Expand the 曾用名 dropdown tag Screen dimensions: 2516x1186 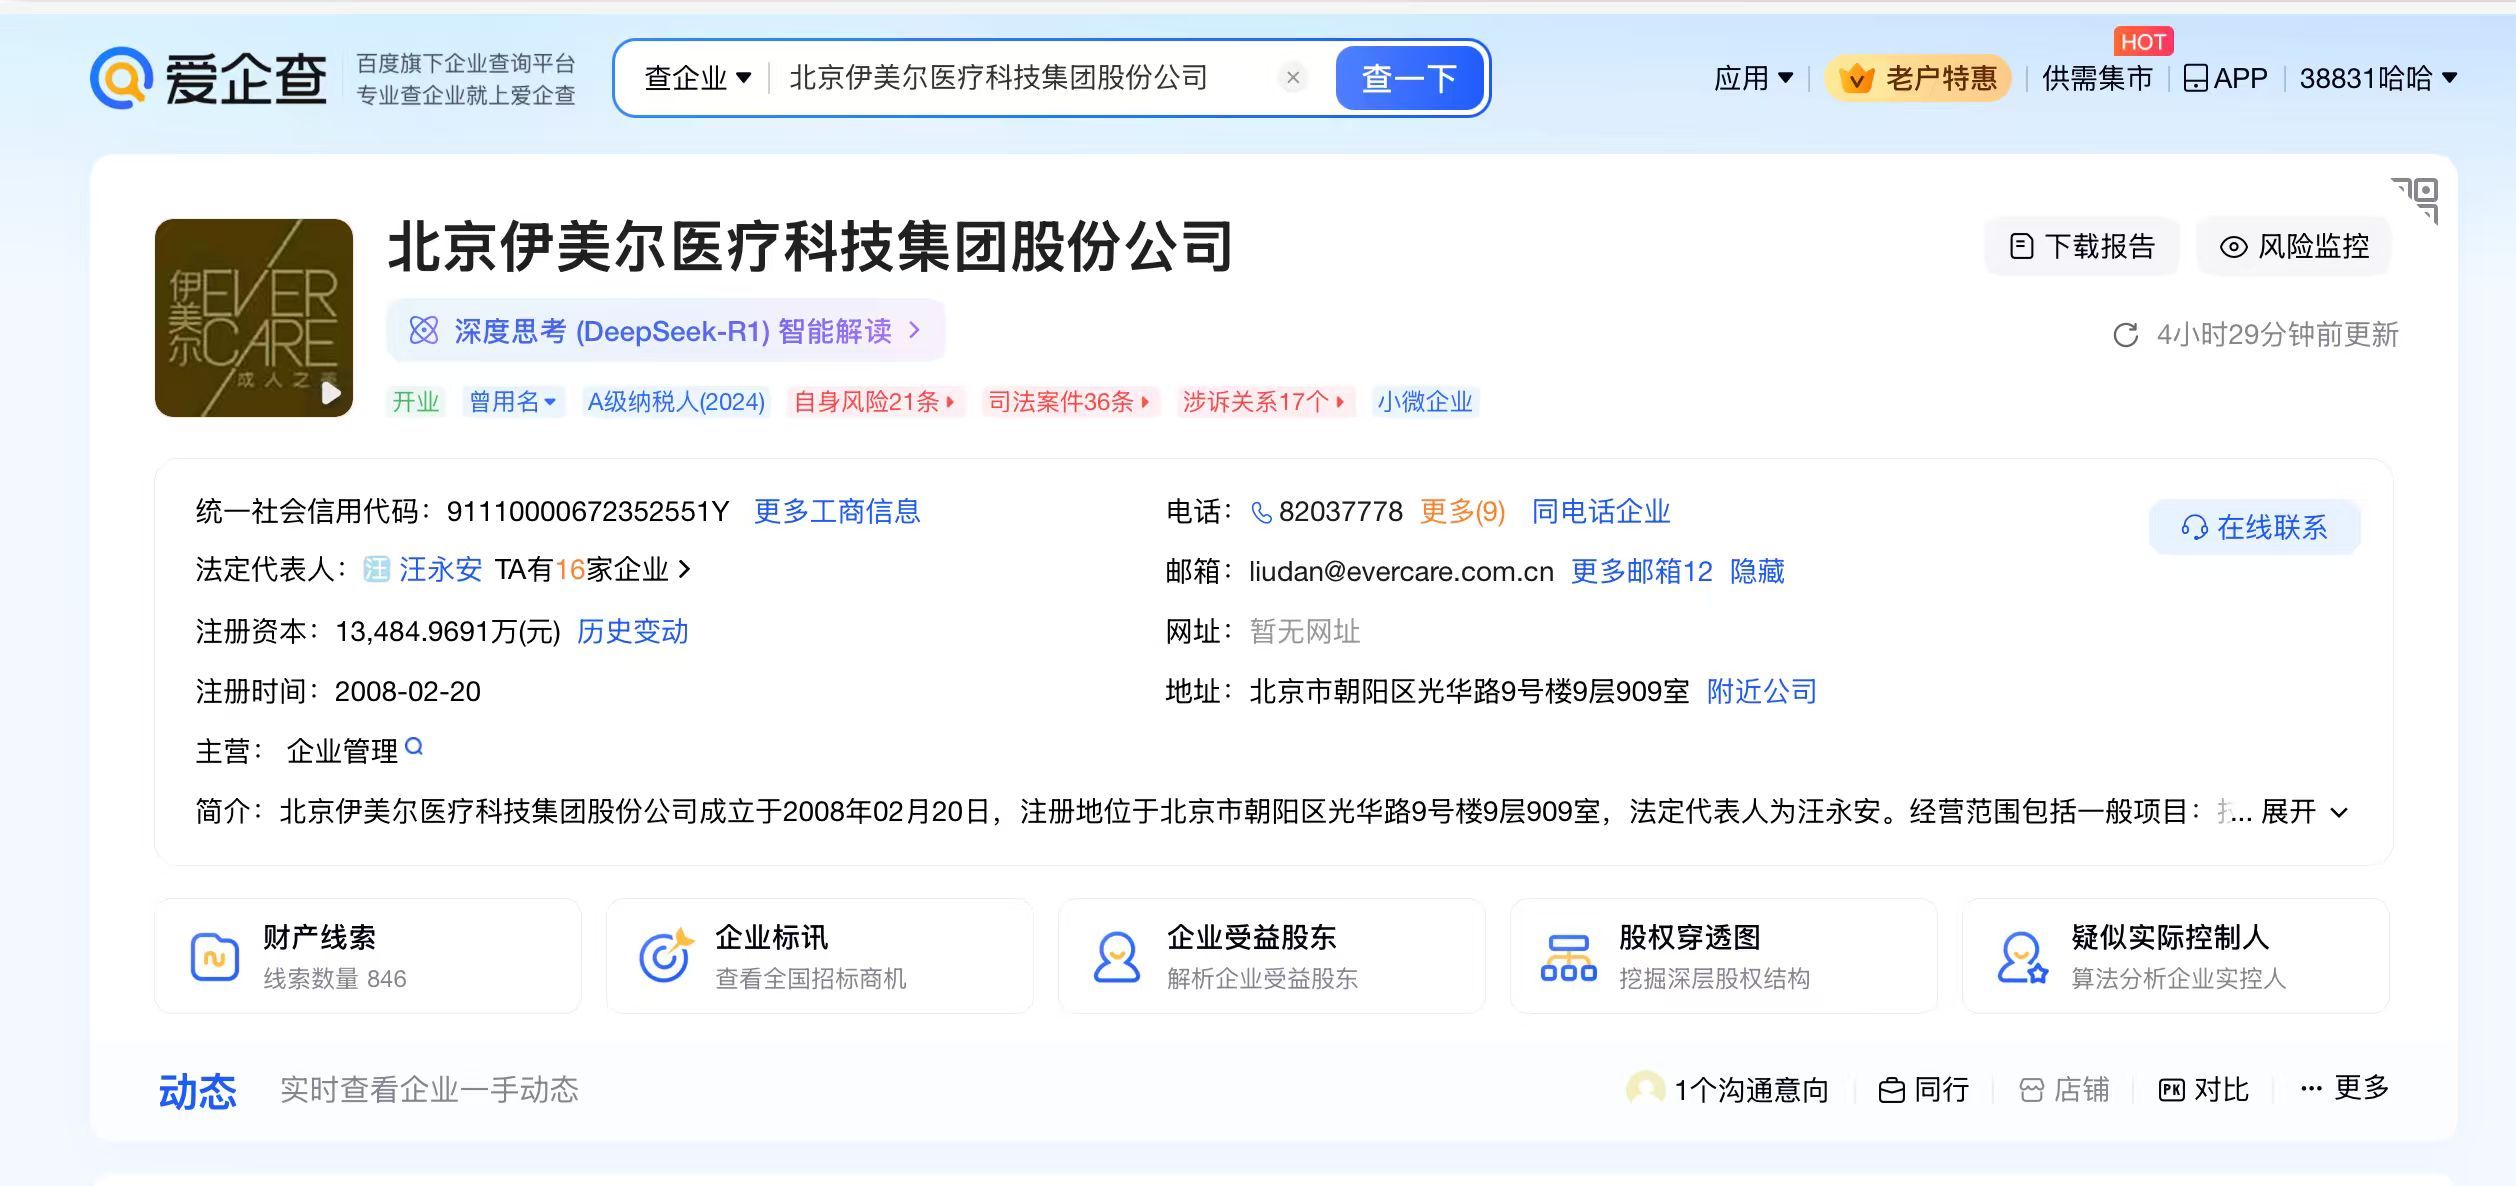(512, 402)
